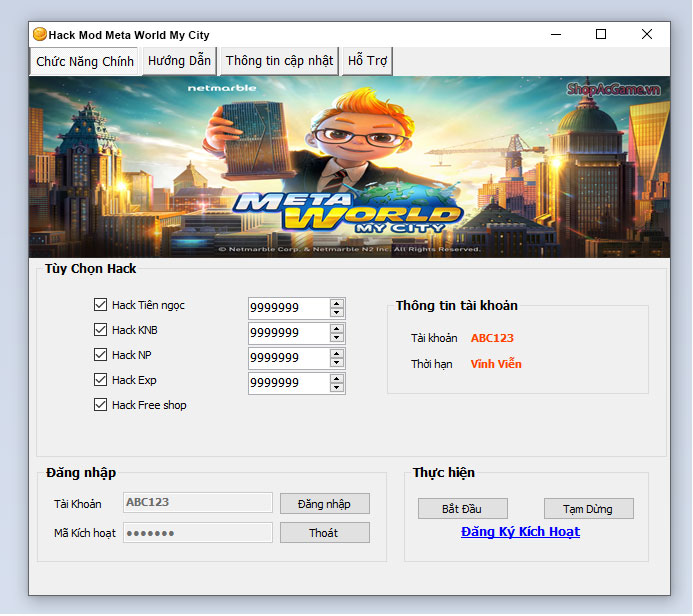Increment the Hack KNB spinner up arrow
Screen dimensions: 693x616
[337, 328]
